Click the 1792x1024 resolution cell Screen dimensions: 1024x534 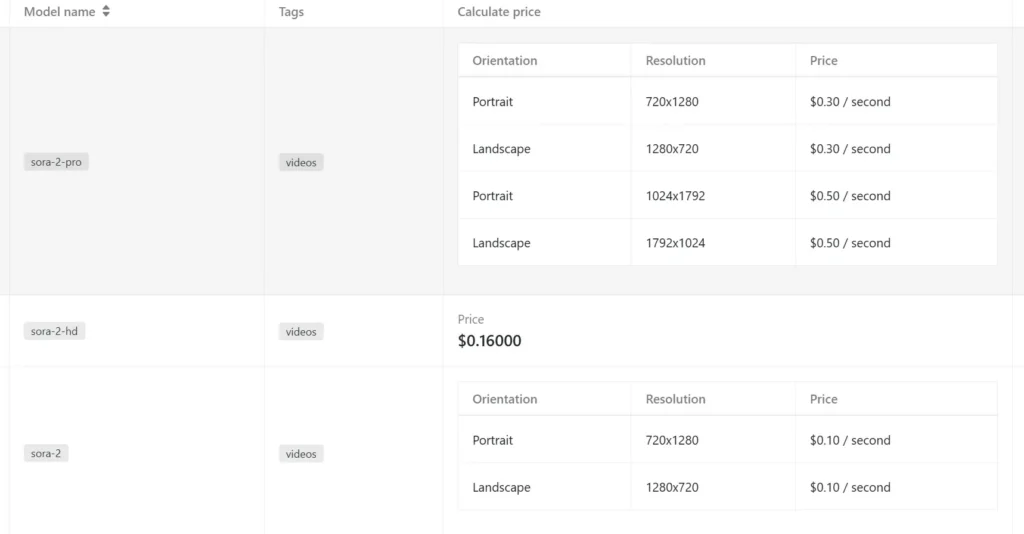(x=675, y=243)
